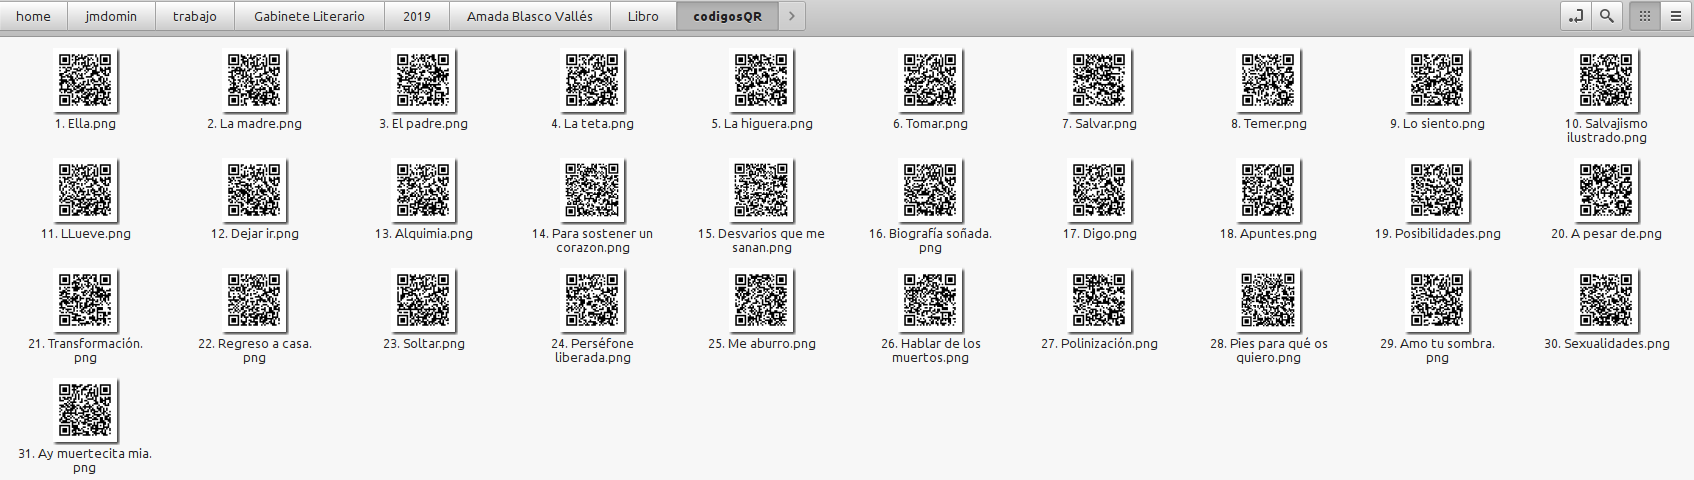Select the 2. La madre.png QR thumbnail
Image resolution: width=1694 pixels, height=480 pixels.
254,80
